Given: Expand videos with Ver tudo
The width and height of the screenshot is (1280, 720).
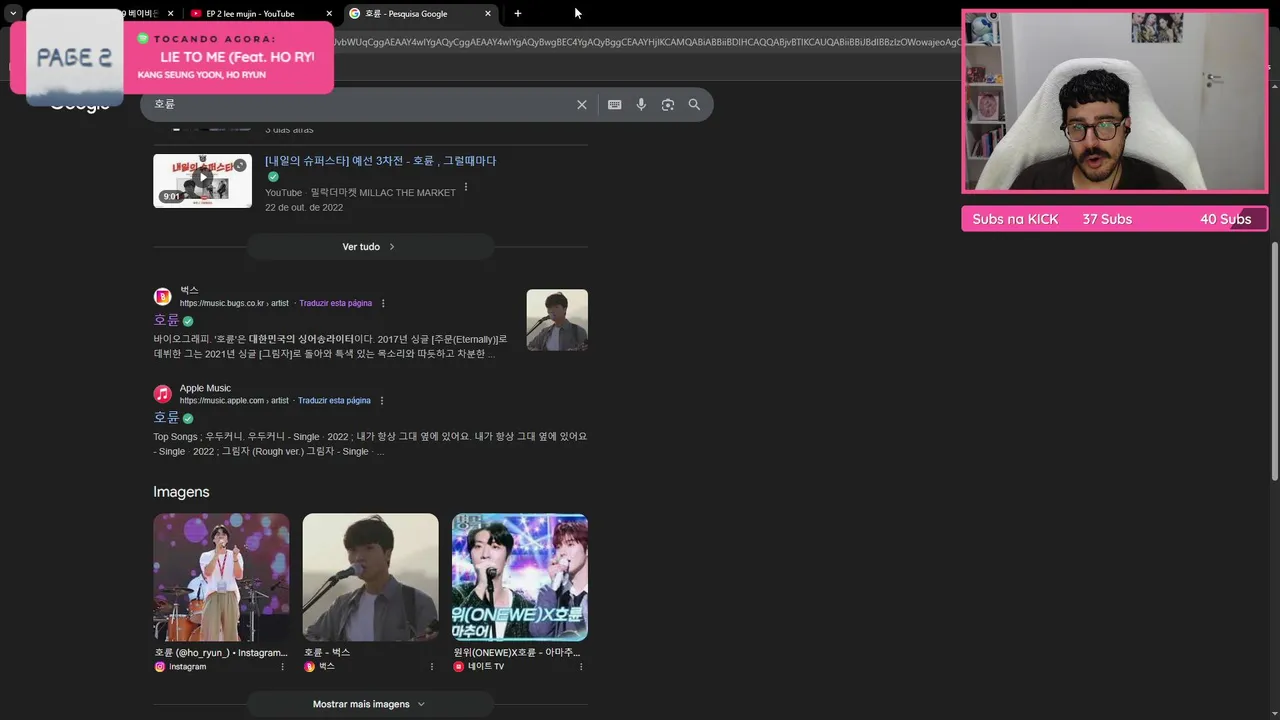Looking at the screenshot, I should pyautogui.click(x=369, y=246).
